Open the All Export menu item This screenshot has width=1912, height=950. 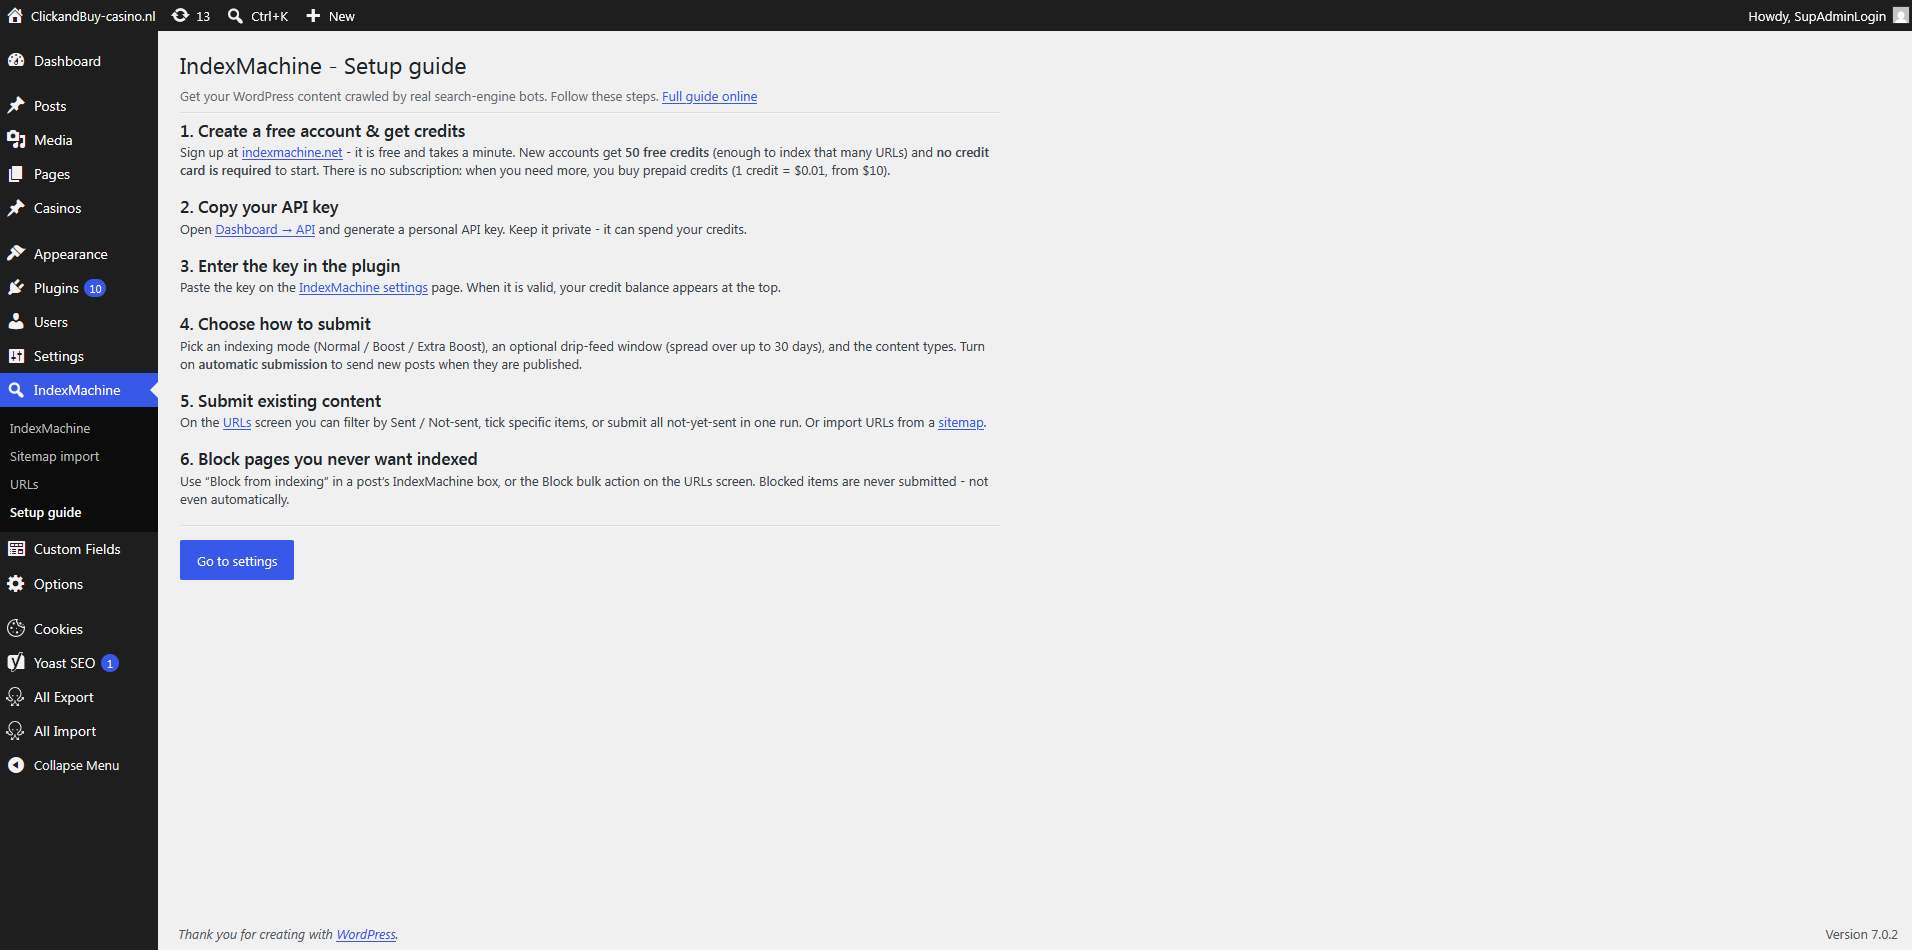click(64, 697)
